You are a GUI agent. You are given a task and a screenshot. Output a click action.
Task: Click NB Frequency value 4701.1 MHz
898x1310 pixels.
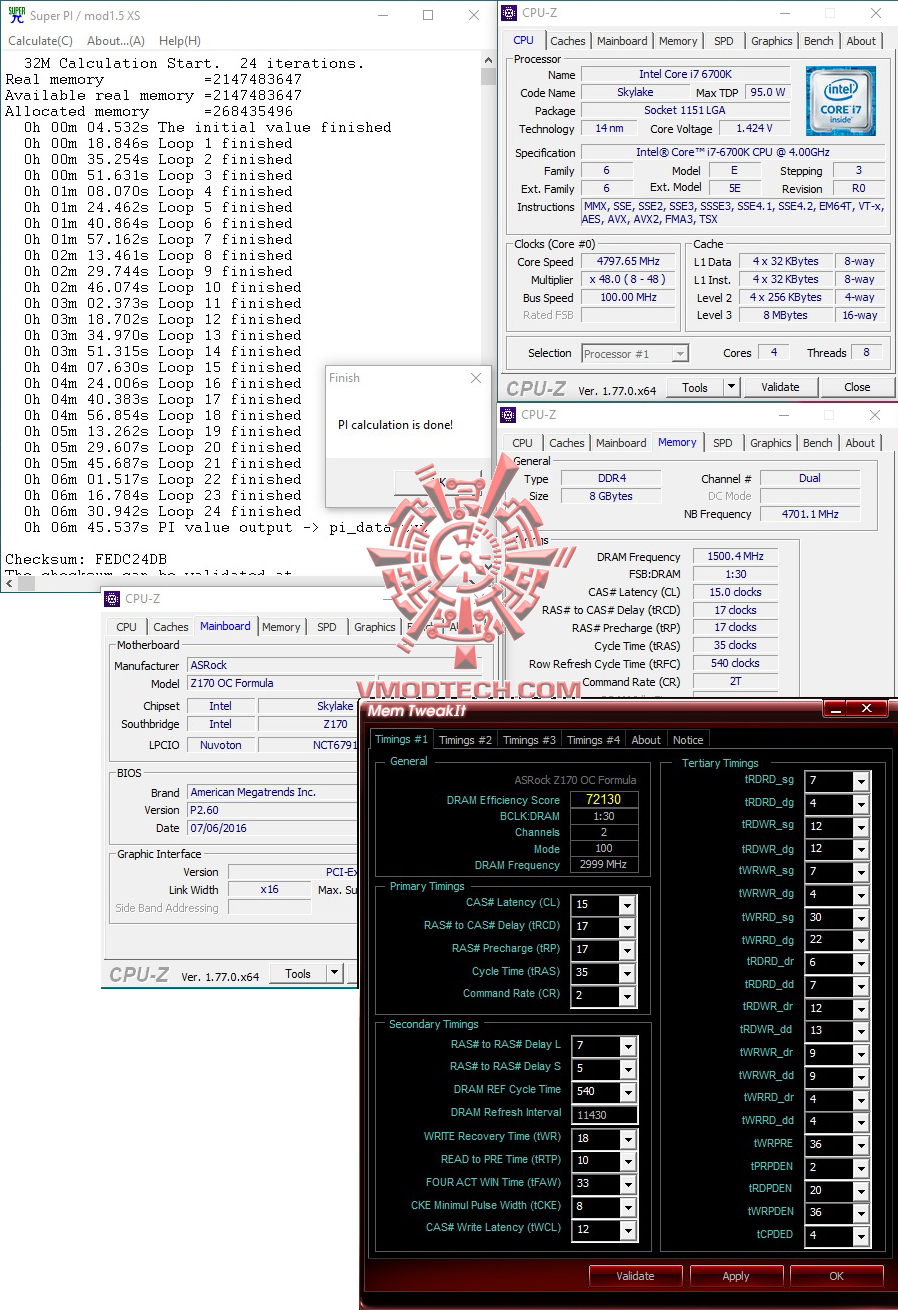pos(810,514)
